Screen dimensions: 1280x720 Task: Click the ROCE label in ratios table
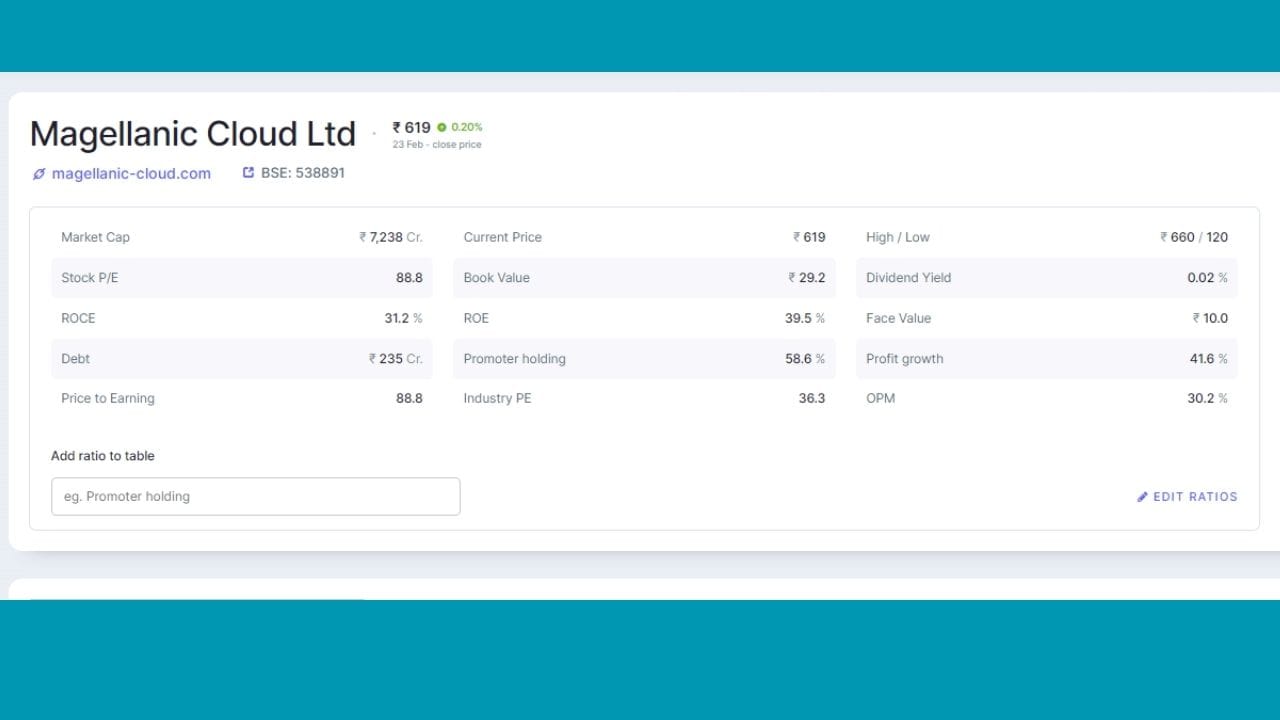tap(78, 318)
